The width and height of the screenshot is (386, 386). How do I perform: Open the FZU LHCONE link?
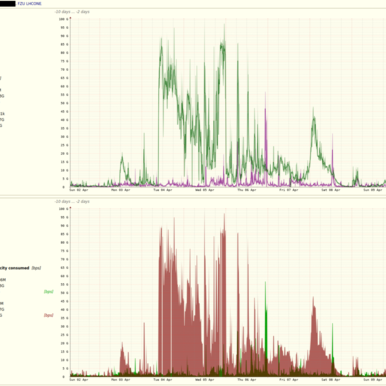[x=29, y=4]
